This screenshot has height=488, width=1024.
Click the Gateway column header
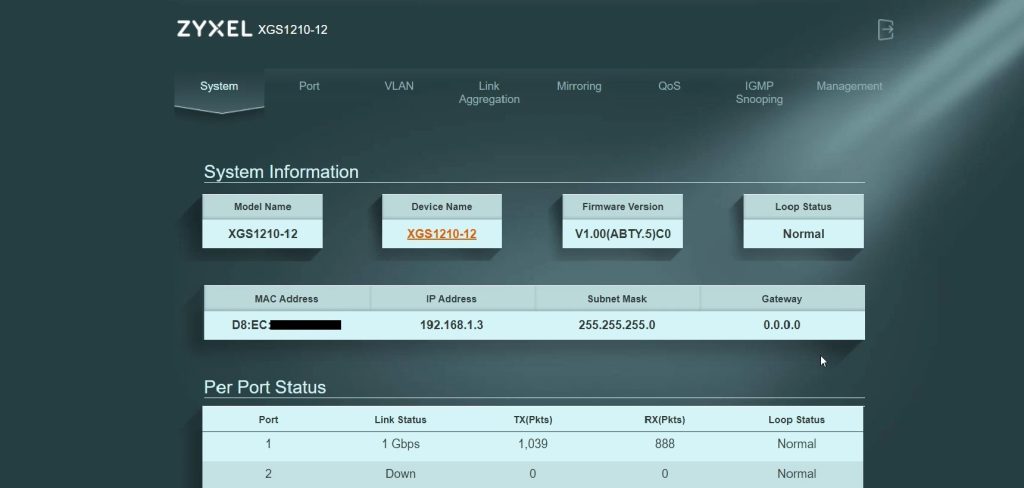click(782, 299)
